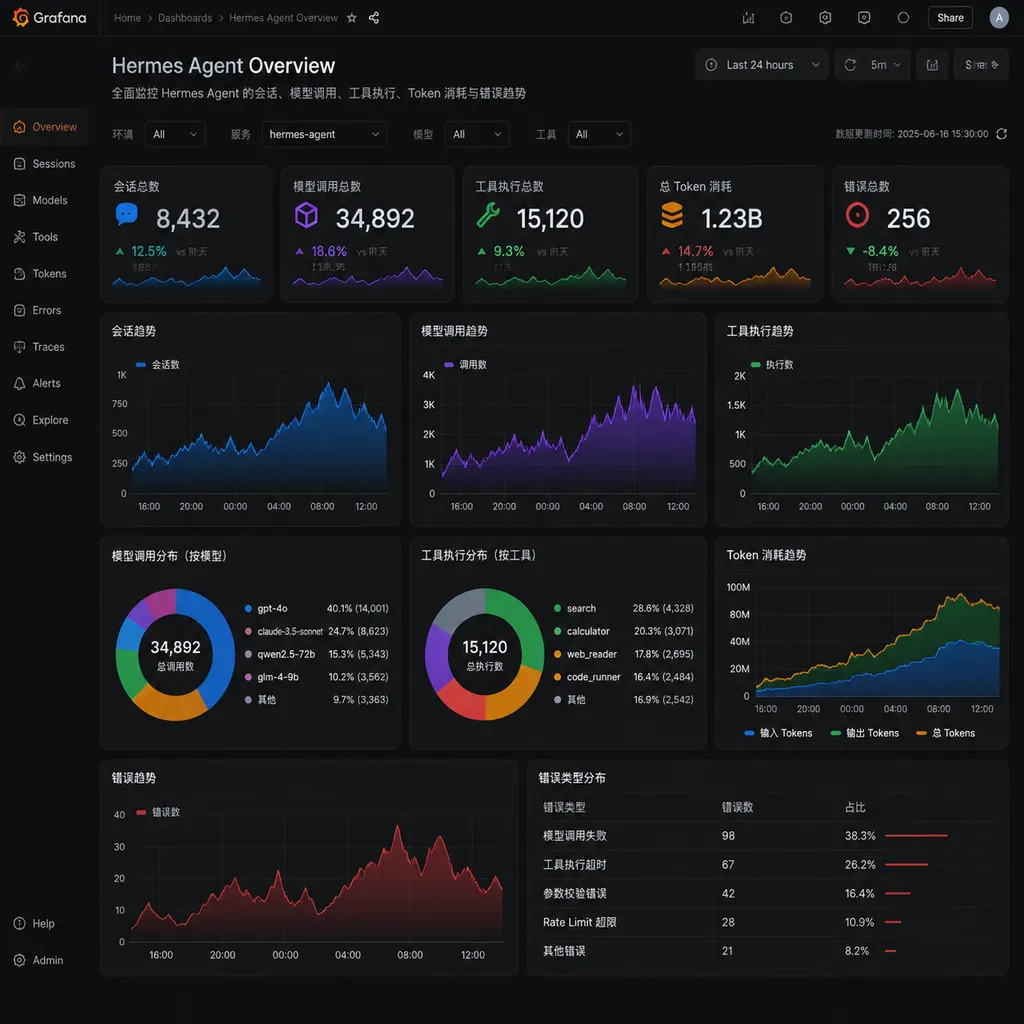Select Overview in the sidebar
The image size is (1024, 1024).
click(44, 127)
